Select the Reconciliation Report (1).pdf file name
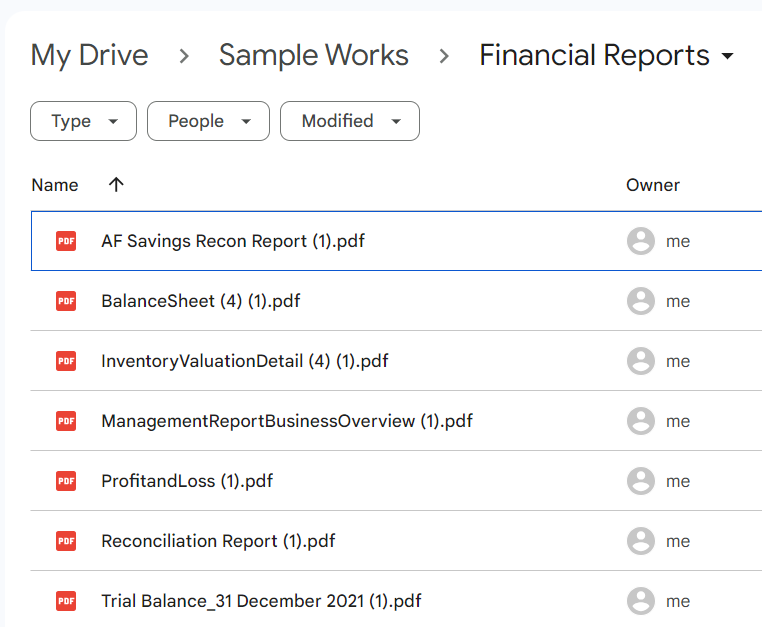This screenshot has width=762, height=627. pos(218,541)
